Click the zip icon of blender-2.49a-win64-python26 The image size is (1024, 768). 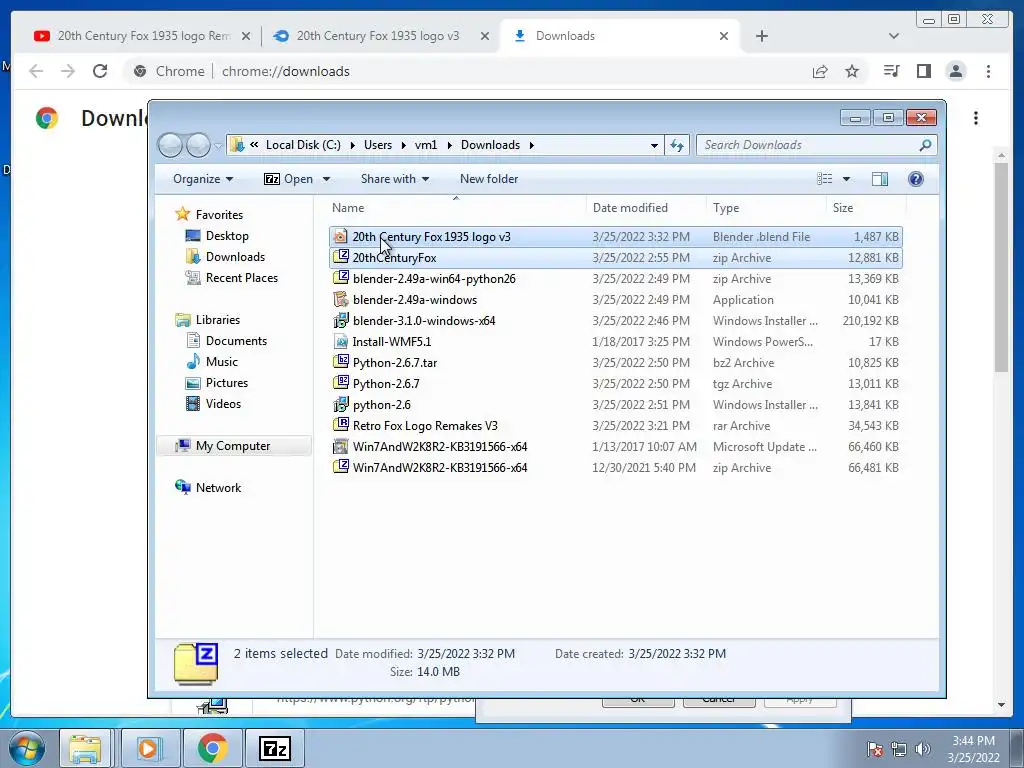click(340, 278)
